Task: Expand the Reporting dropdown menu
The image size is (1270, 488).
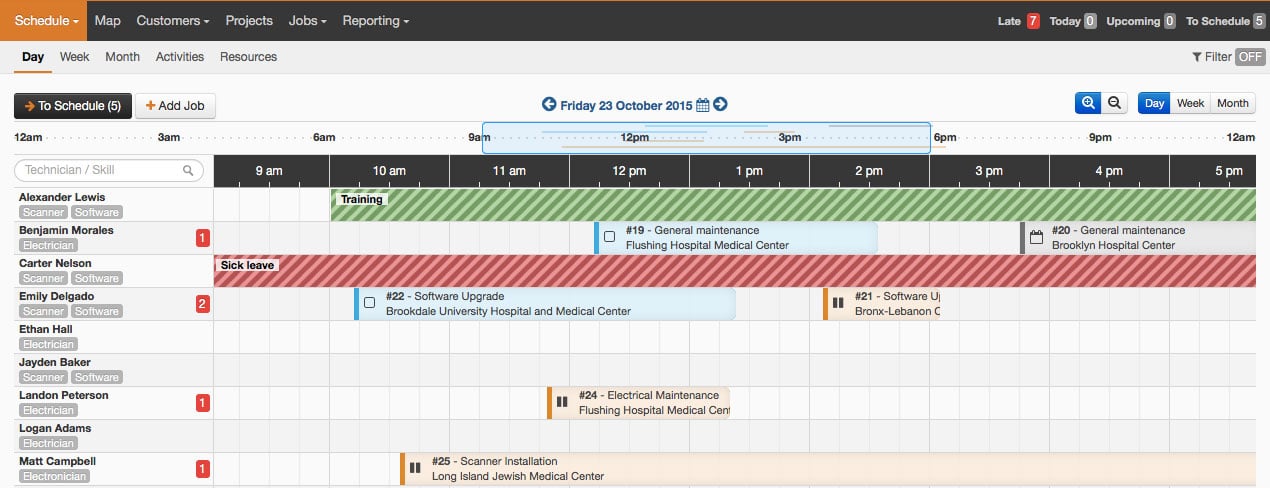Action: click(375, 20)
